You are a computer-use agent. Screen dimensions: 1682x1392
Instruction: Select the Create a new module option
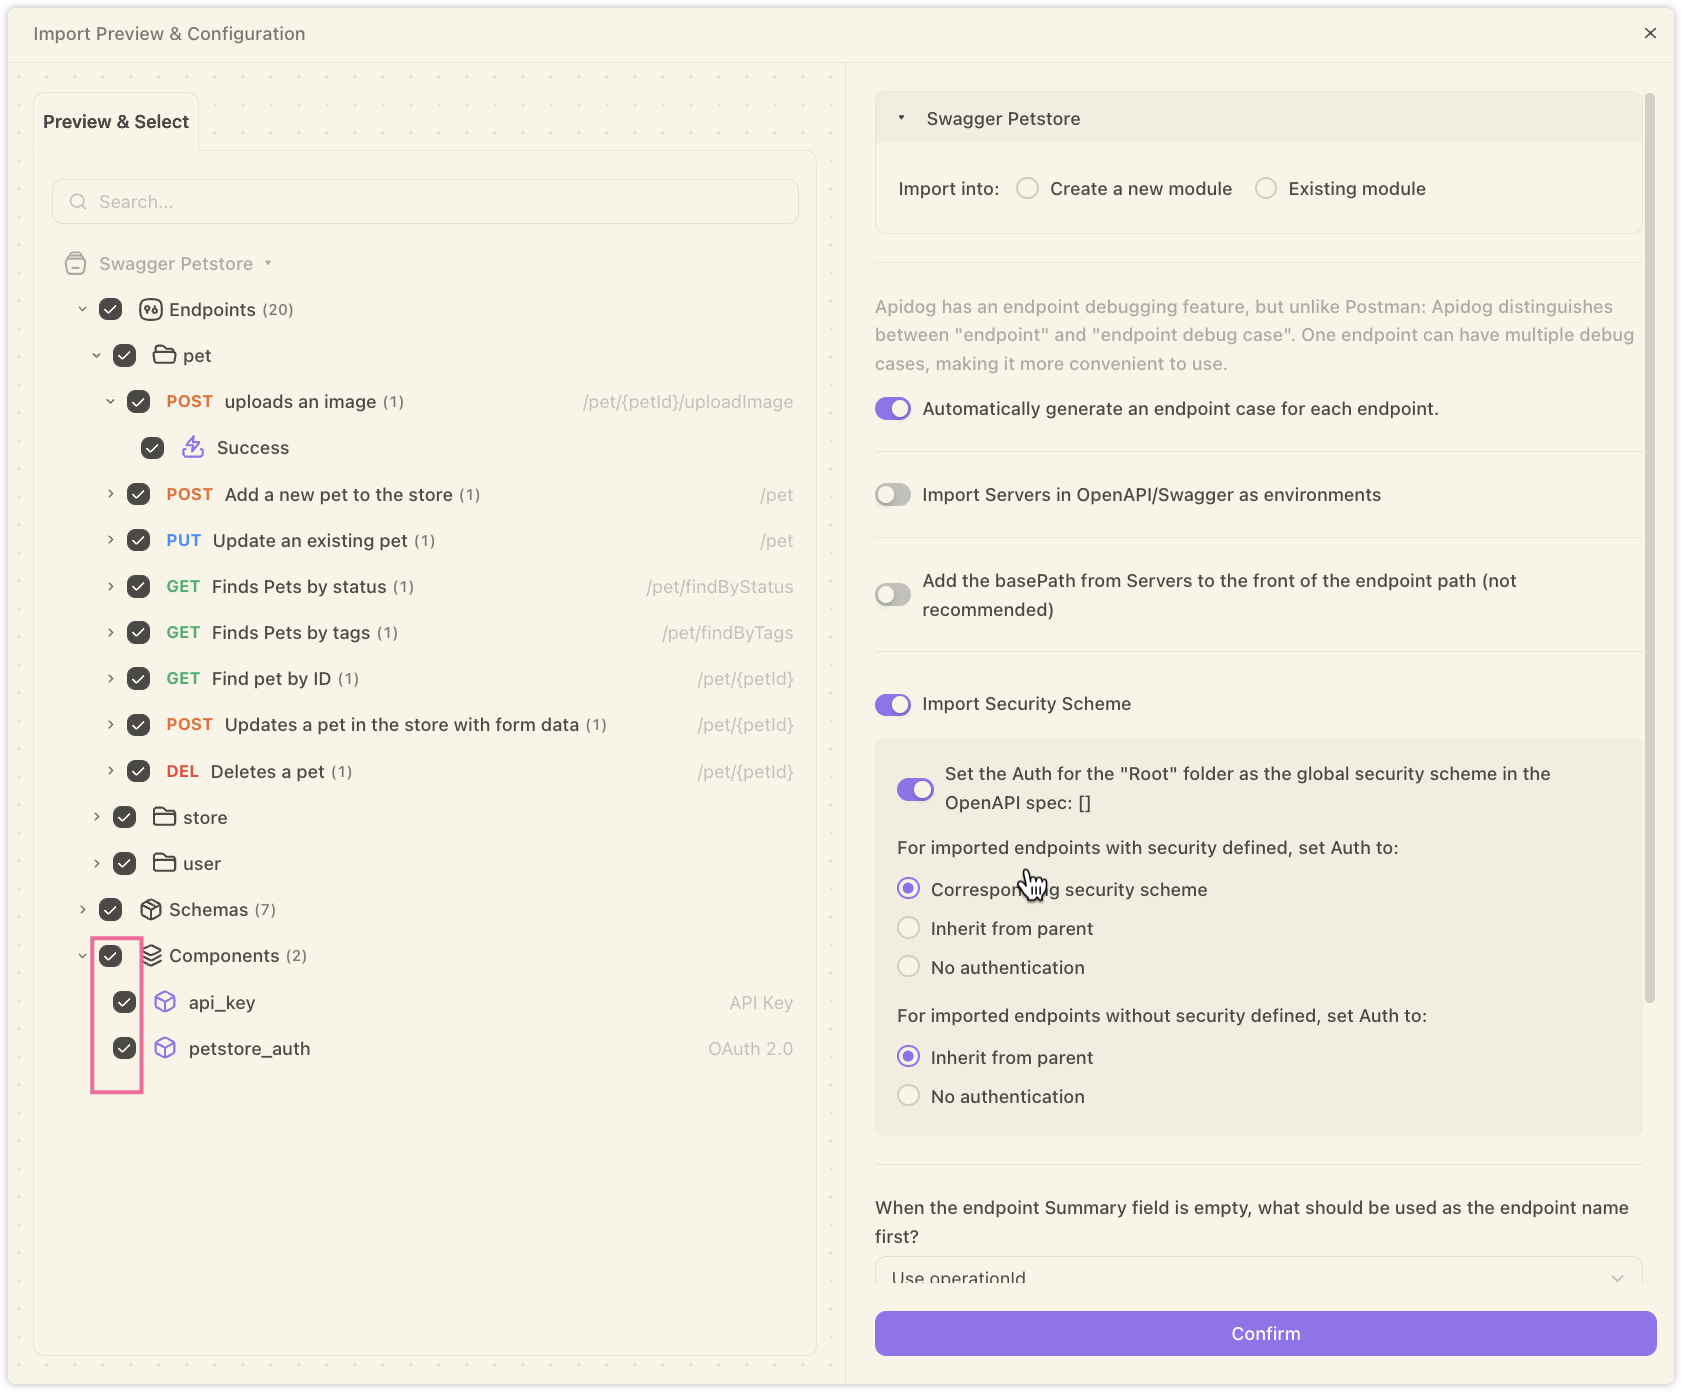pyautogui.click(x=1027, y=189)
